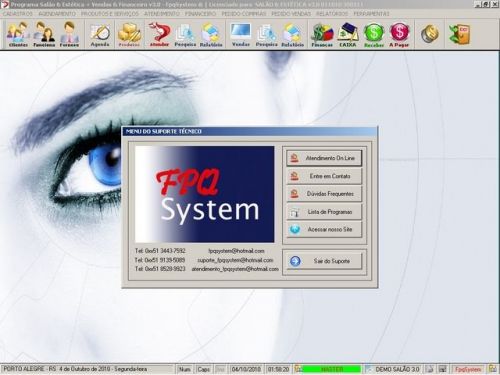
Task: Click the Lista de Programas button
Action: 324,212
